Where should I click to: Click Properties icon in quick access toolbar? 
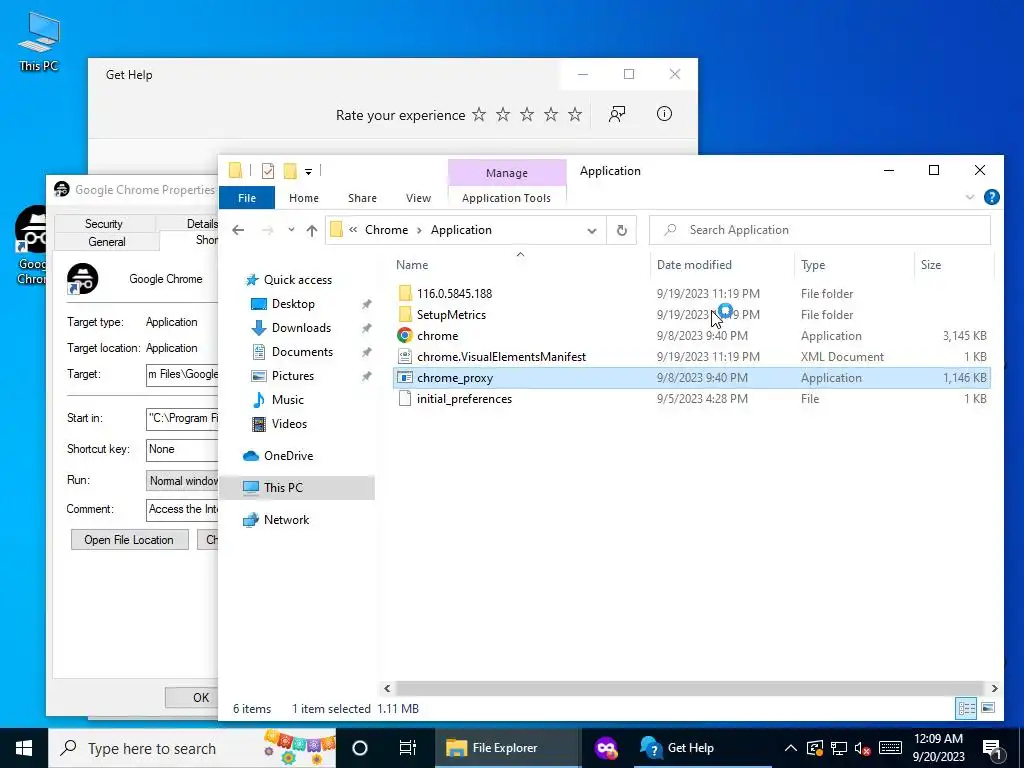[x=268, y=171]
